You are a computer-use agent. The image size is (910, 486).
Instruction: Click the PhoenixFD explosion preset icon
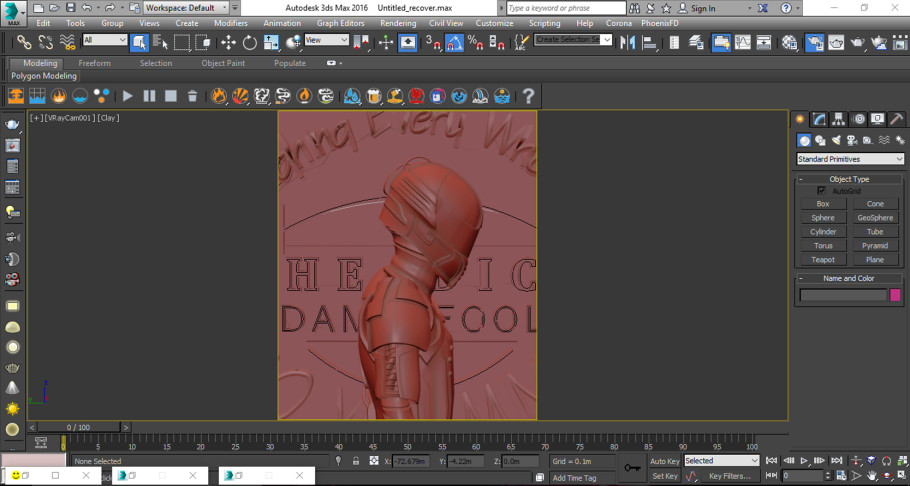coord(240,96)
